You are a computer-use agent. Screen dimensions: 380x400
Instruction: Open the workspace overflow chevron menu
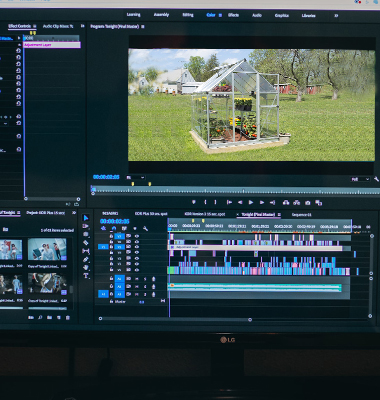pyautogui.click(x=336, y=15)
